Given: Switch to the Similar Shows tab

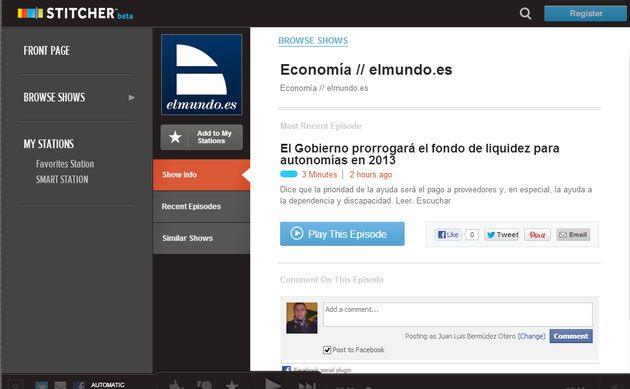Looking at the screenshot, I should [201, 238].
